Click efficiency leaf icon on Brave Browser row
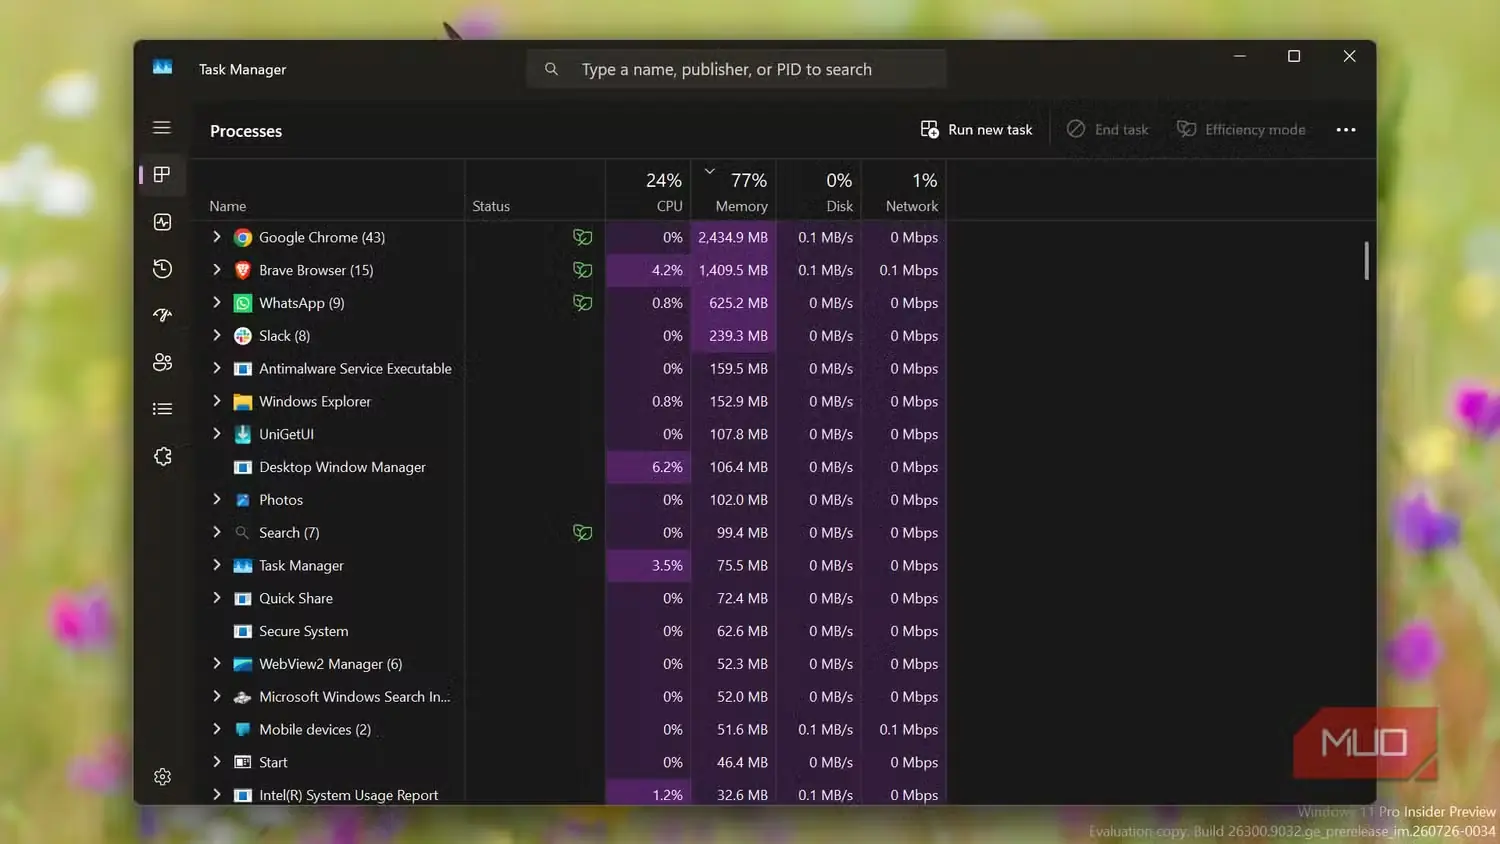Screen dimensions: 1500x844 tap(582, 270)
